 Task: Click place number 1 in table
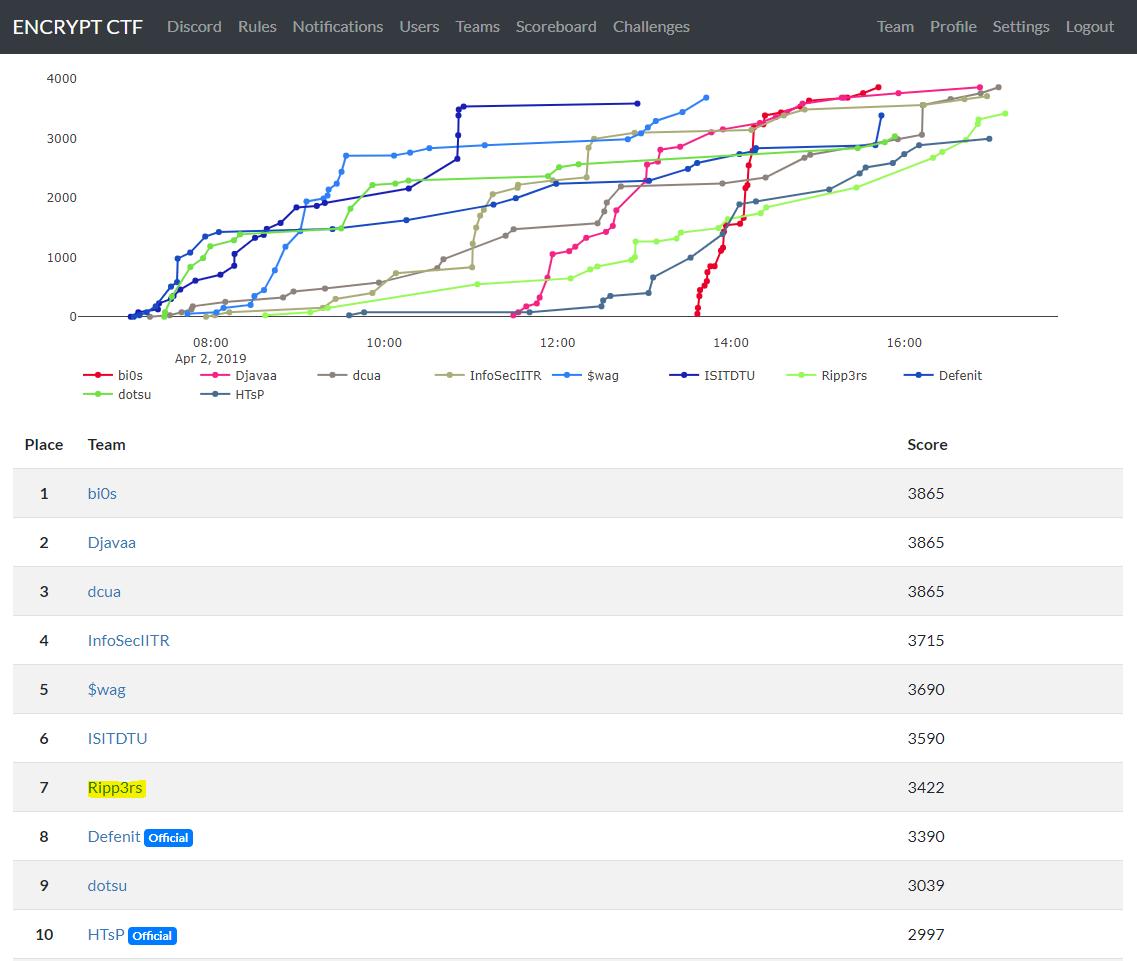click(44, 493)
